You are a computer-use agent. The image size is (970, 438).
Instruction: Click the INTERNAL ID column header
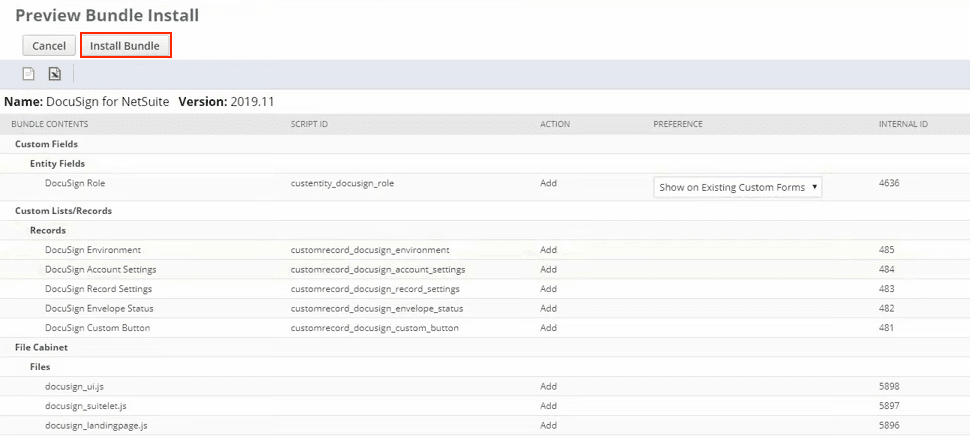pos(903,124)
